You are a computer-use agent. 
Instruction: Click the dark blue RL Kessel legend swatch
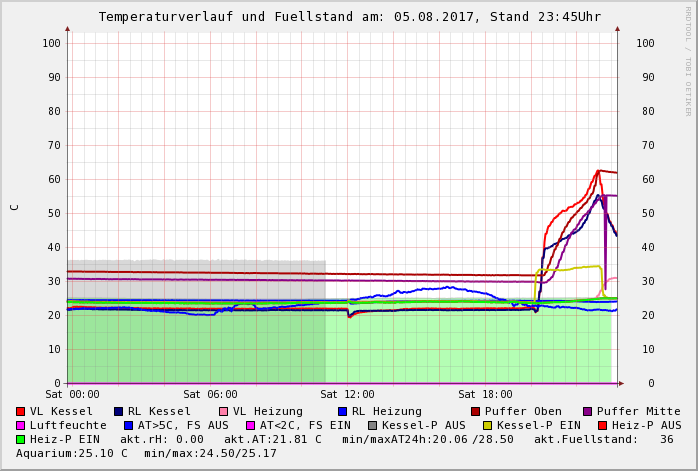[x=118, y=411]
